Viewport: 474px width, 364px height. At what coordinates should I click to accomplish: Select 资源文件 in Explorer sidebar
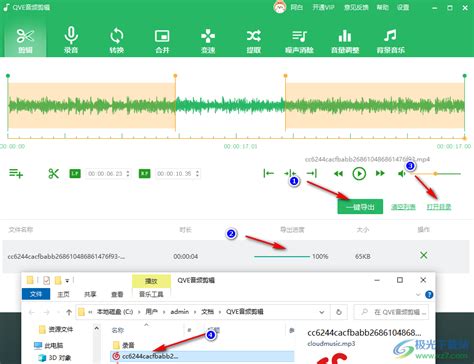coord(56,329)
